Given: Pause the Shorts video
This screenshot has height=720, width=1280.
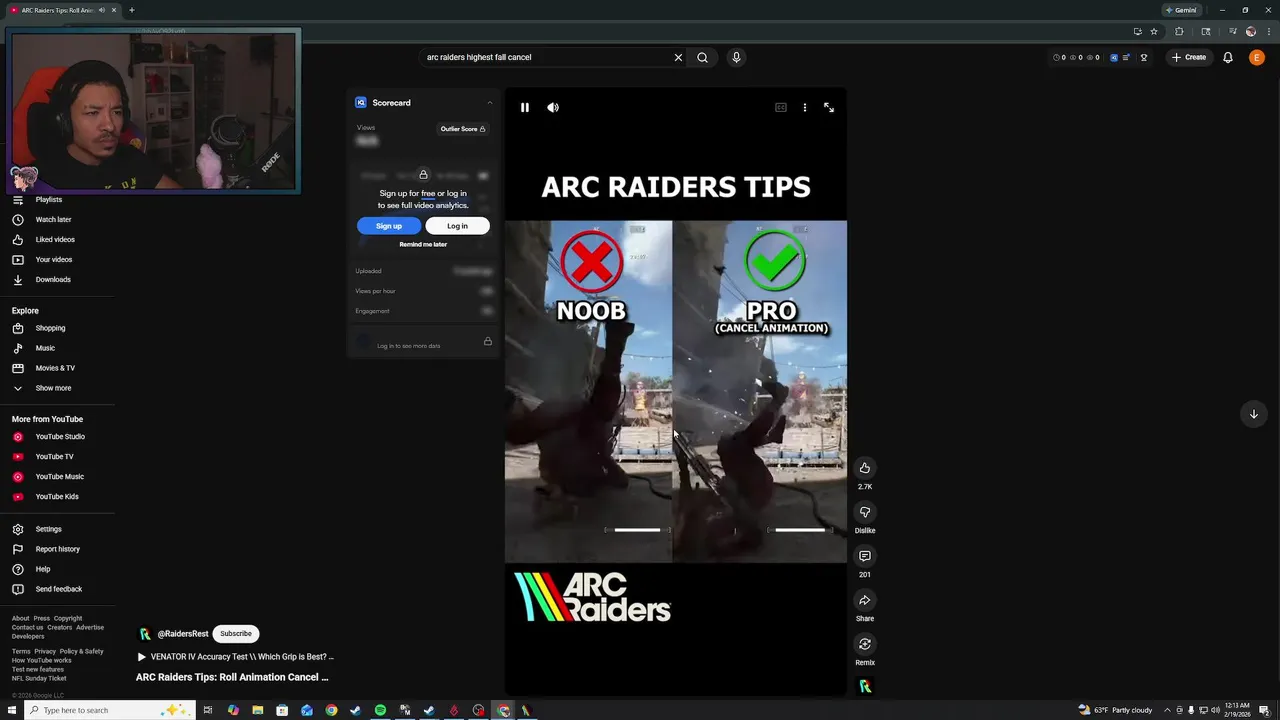Looking at the screenshot, I should 525,107.
